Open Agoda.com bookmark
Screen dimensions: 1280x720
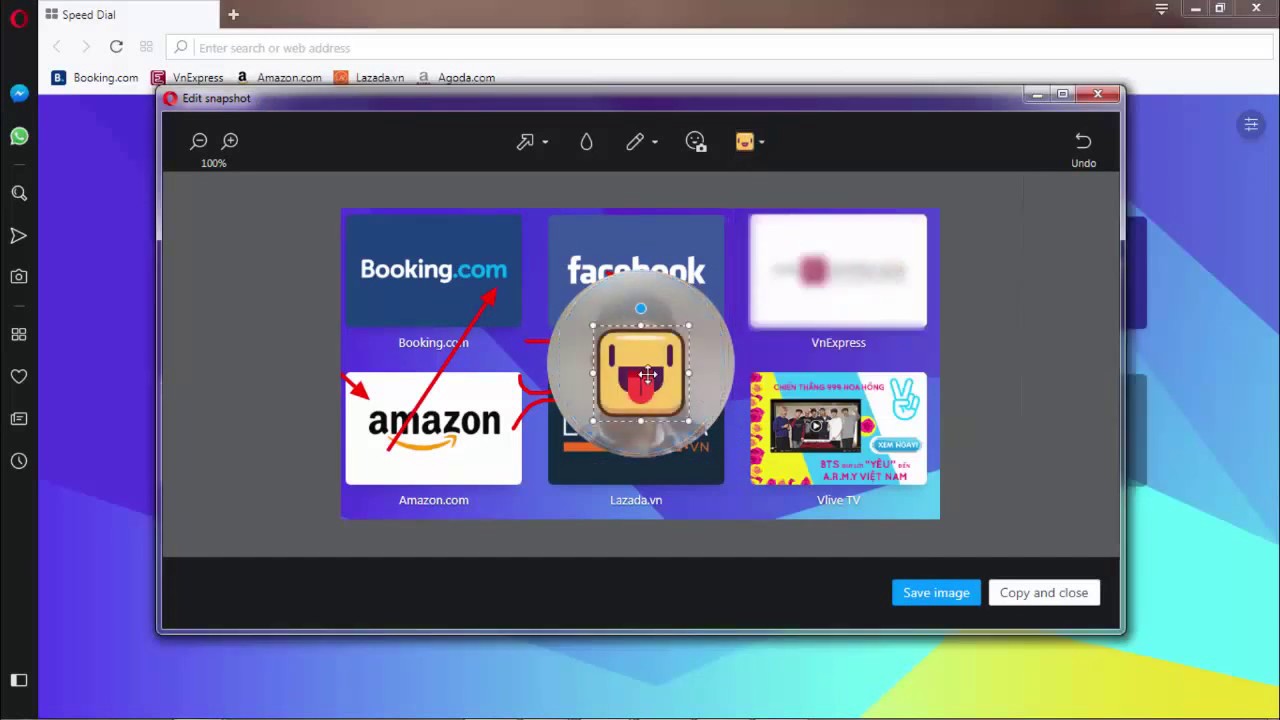click(456, 77)
